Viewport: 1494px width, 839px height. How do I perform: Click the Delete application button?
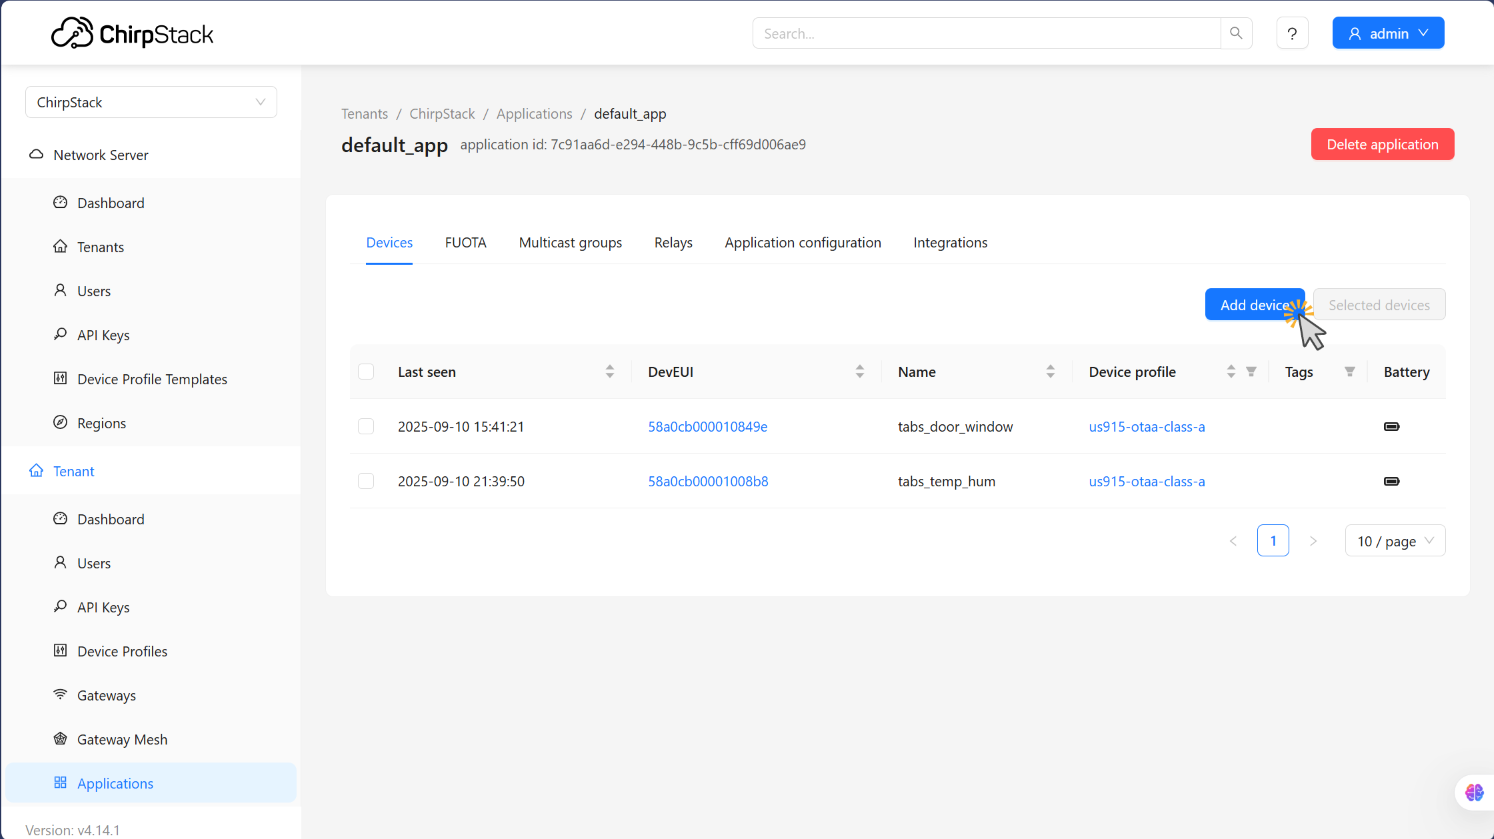pos(1382,144)
